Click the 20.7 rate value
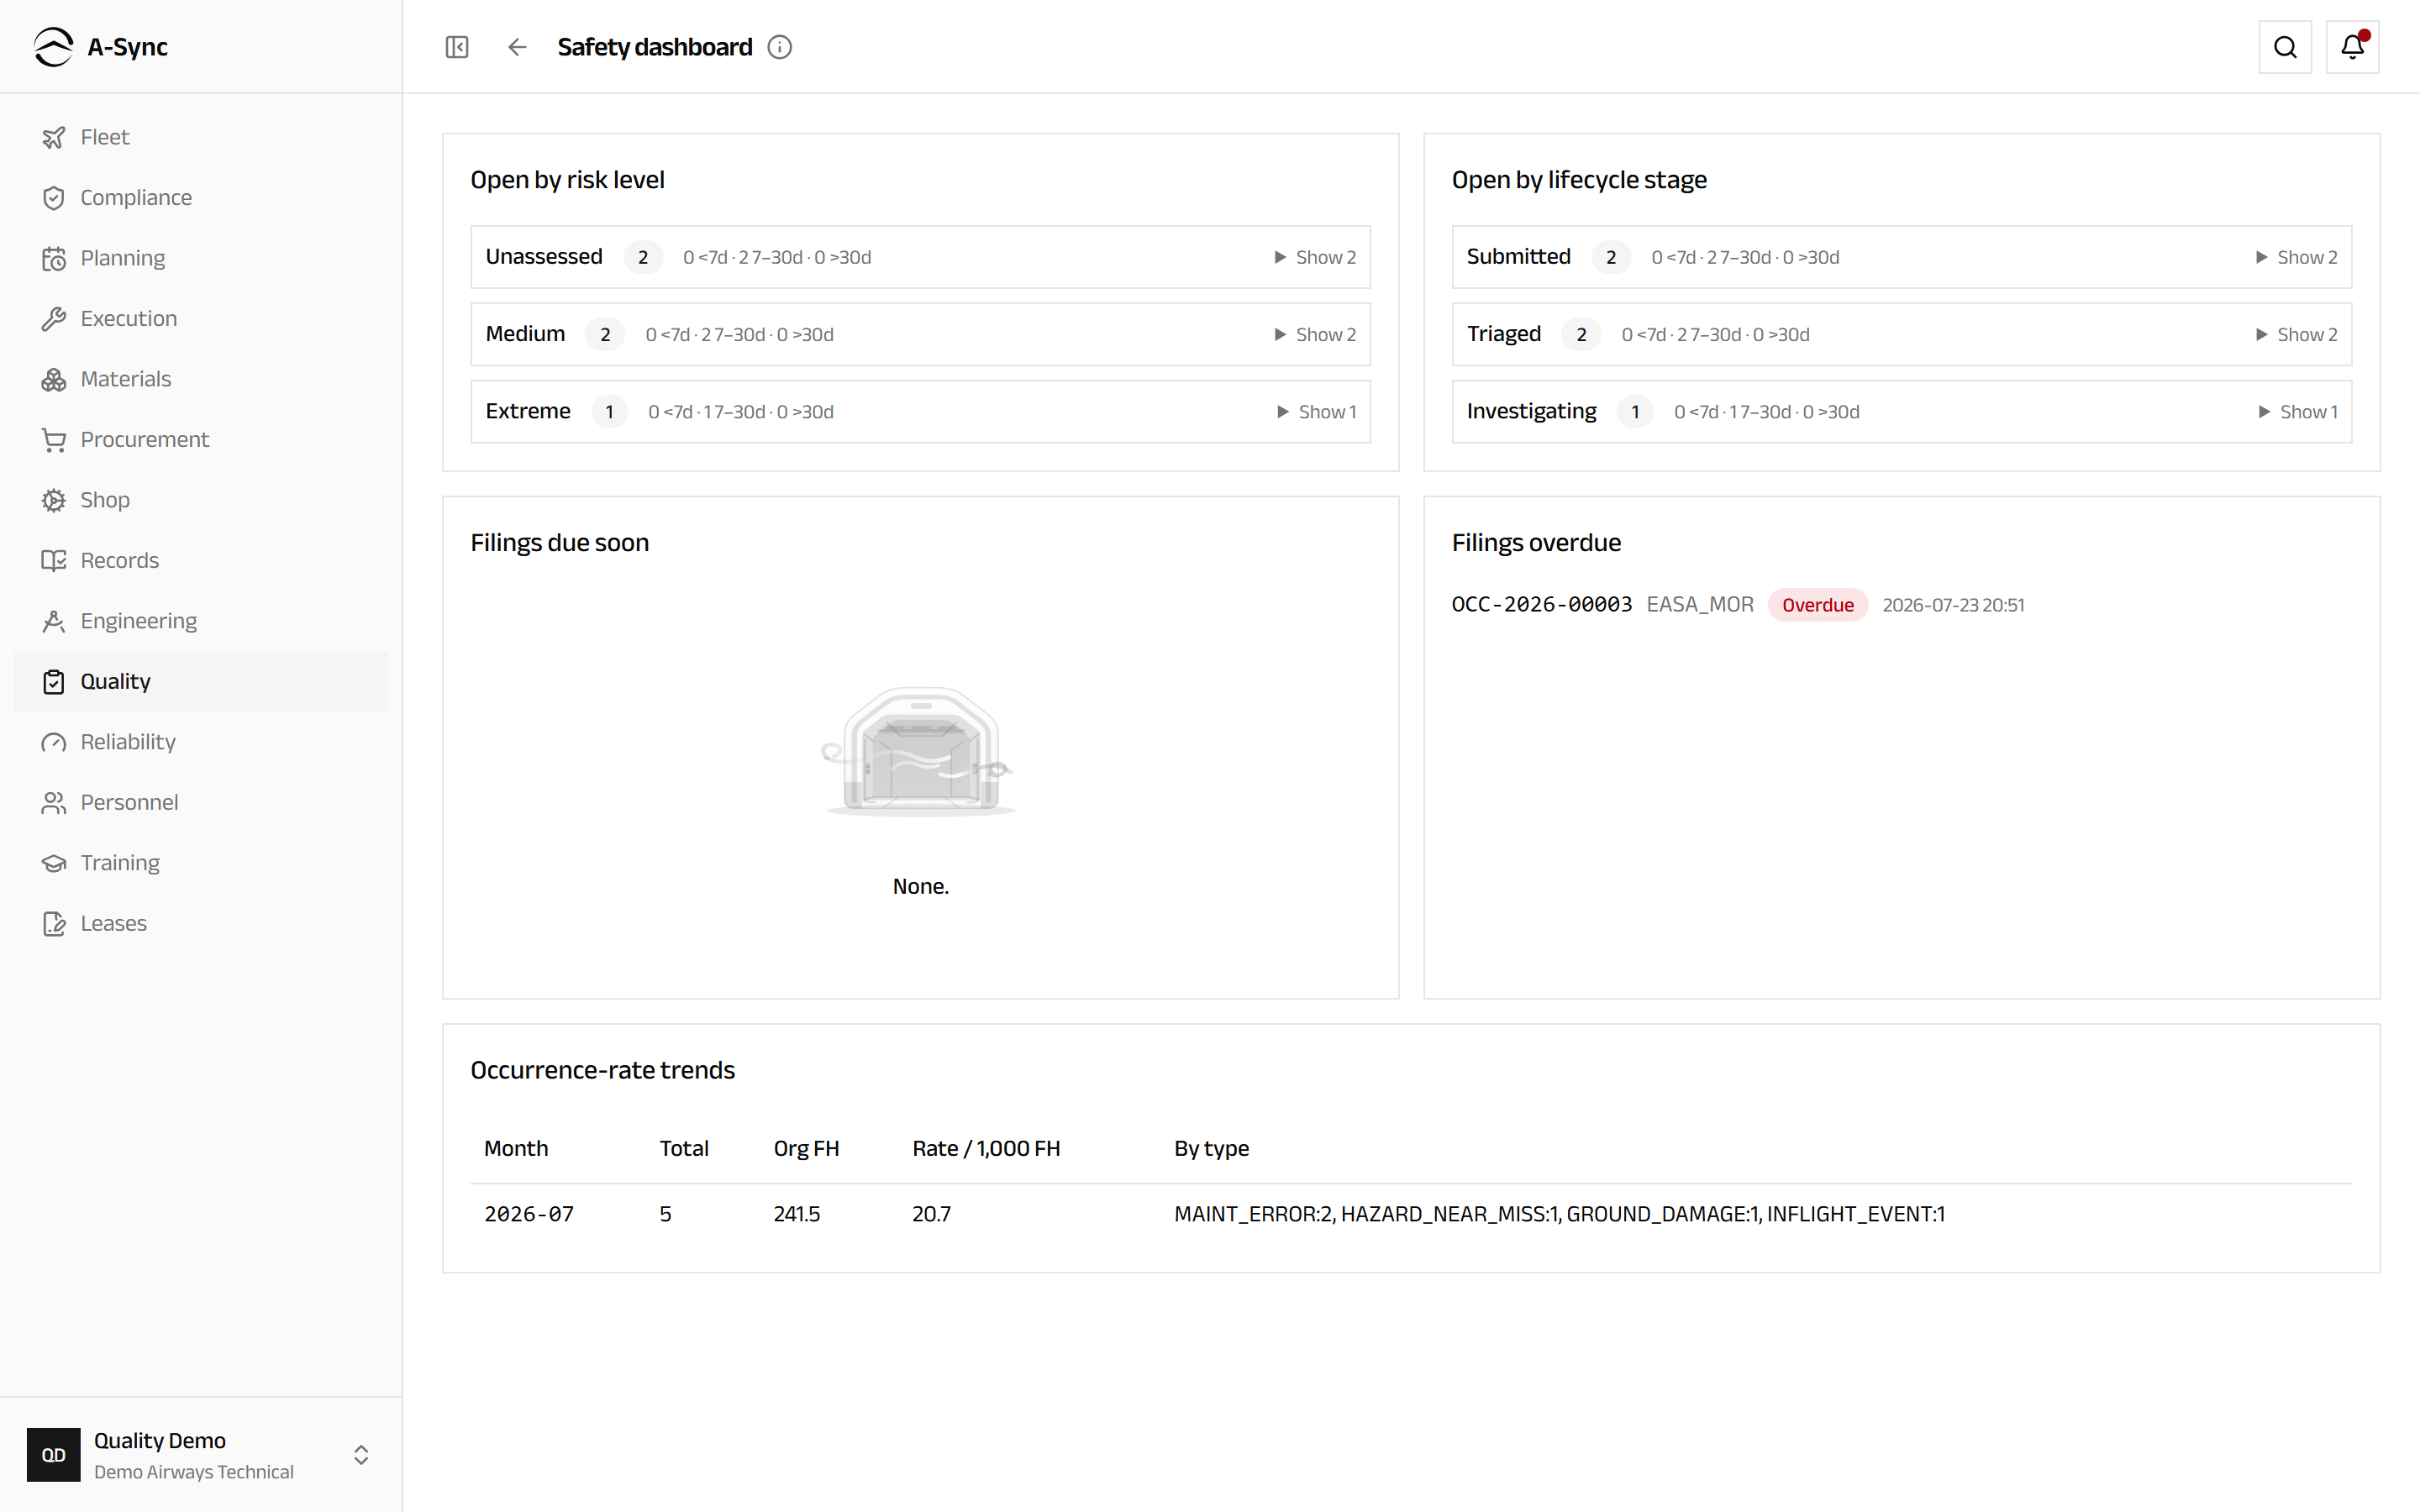The image size is (2420, 1512). click(x=931, y=1214)
